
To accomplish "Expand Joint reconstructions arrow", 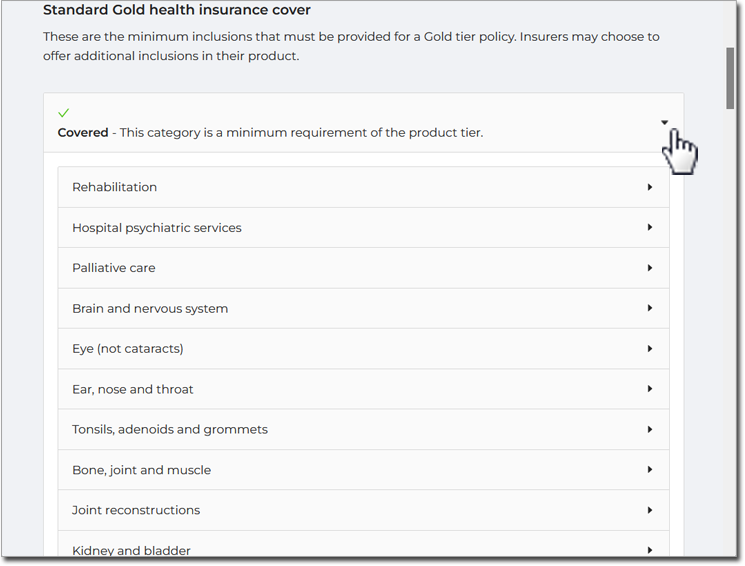I will (649, 510).
